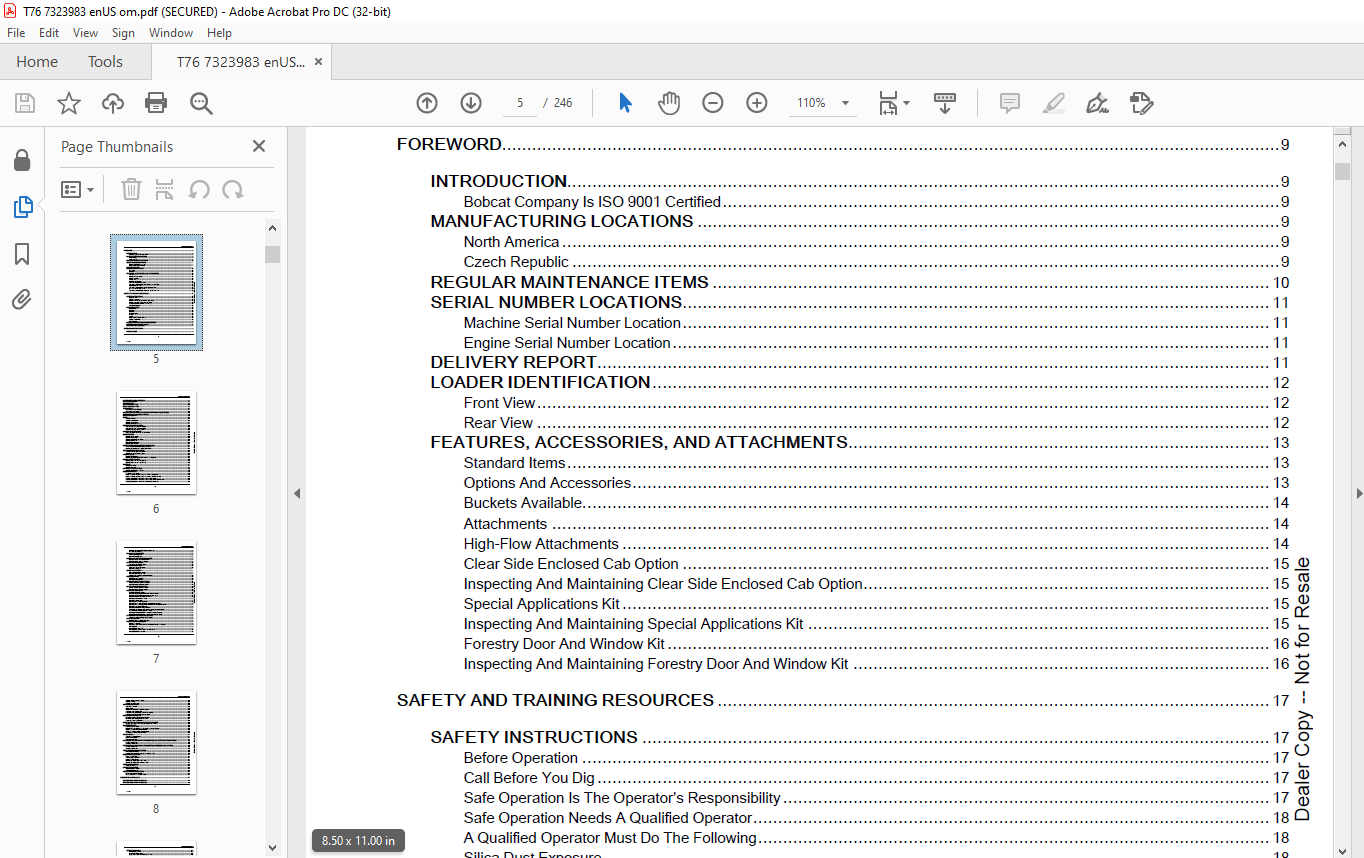Activate the Selection arrow tool
This screenshot has width=1364, height=858.
click(x=625, y=103)
